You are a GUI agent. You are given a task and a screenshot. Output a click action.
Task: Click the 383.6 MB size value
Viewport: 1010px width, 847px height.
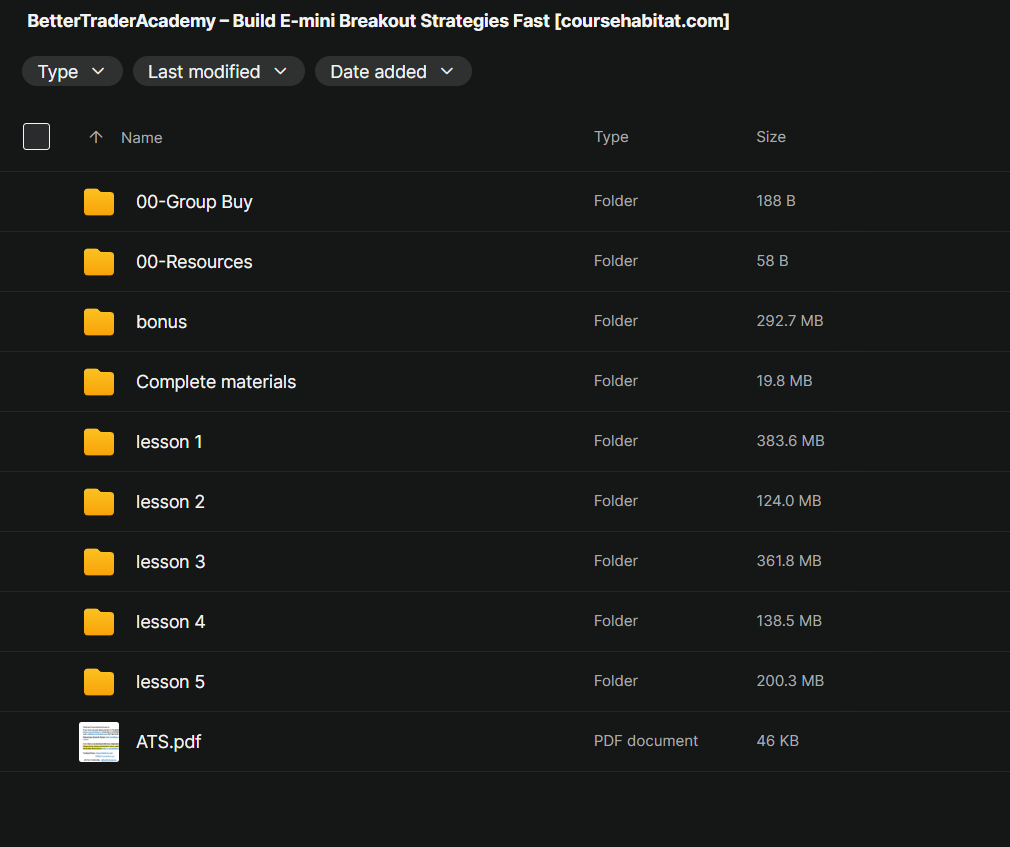[790, 441]
